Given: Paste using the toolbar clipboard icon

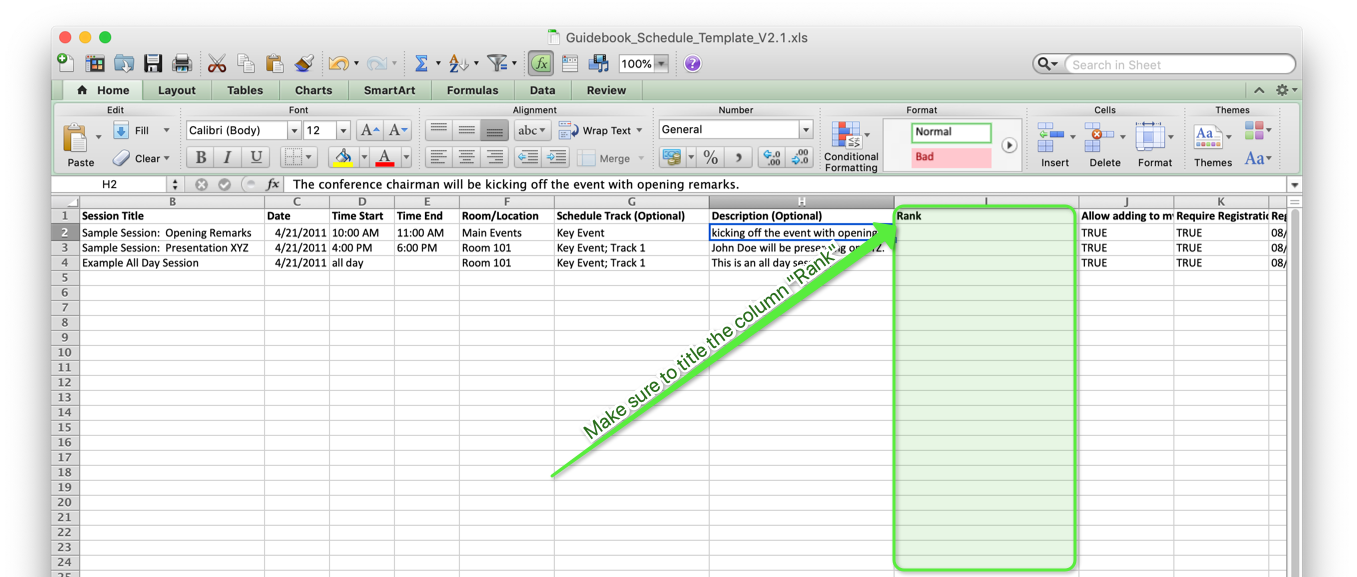Looking at the screenshot, I should click(275, 64).
